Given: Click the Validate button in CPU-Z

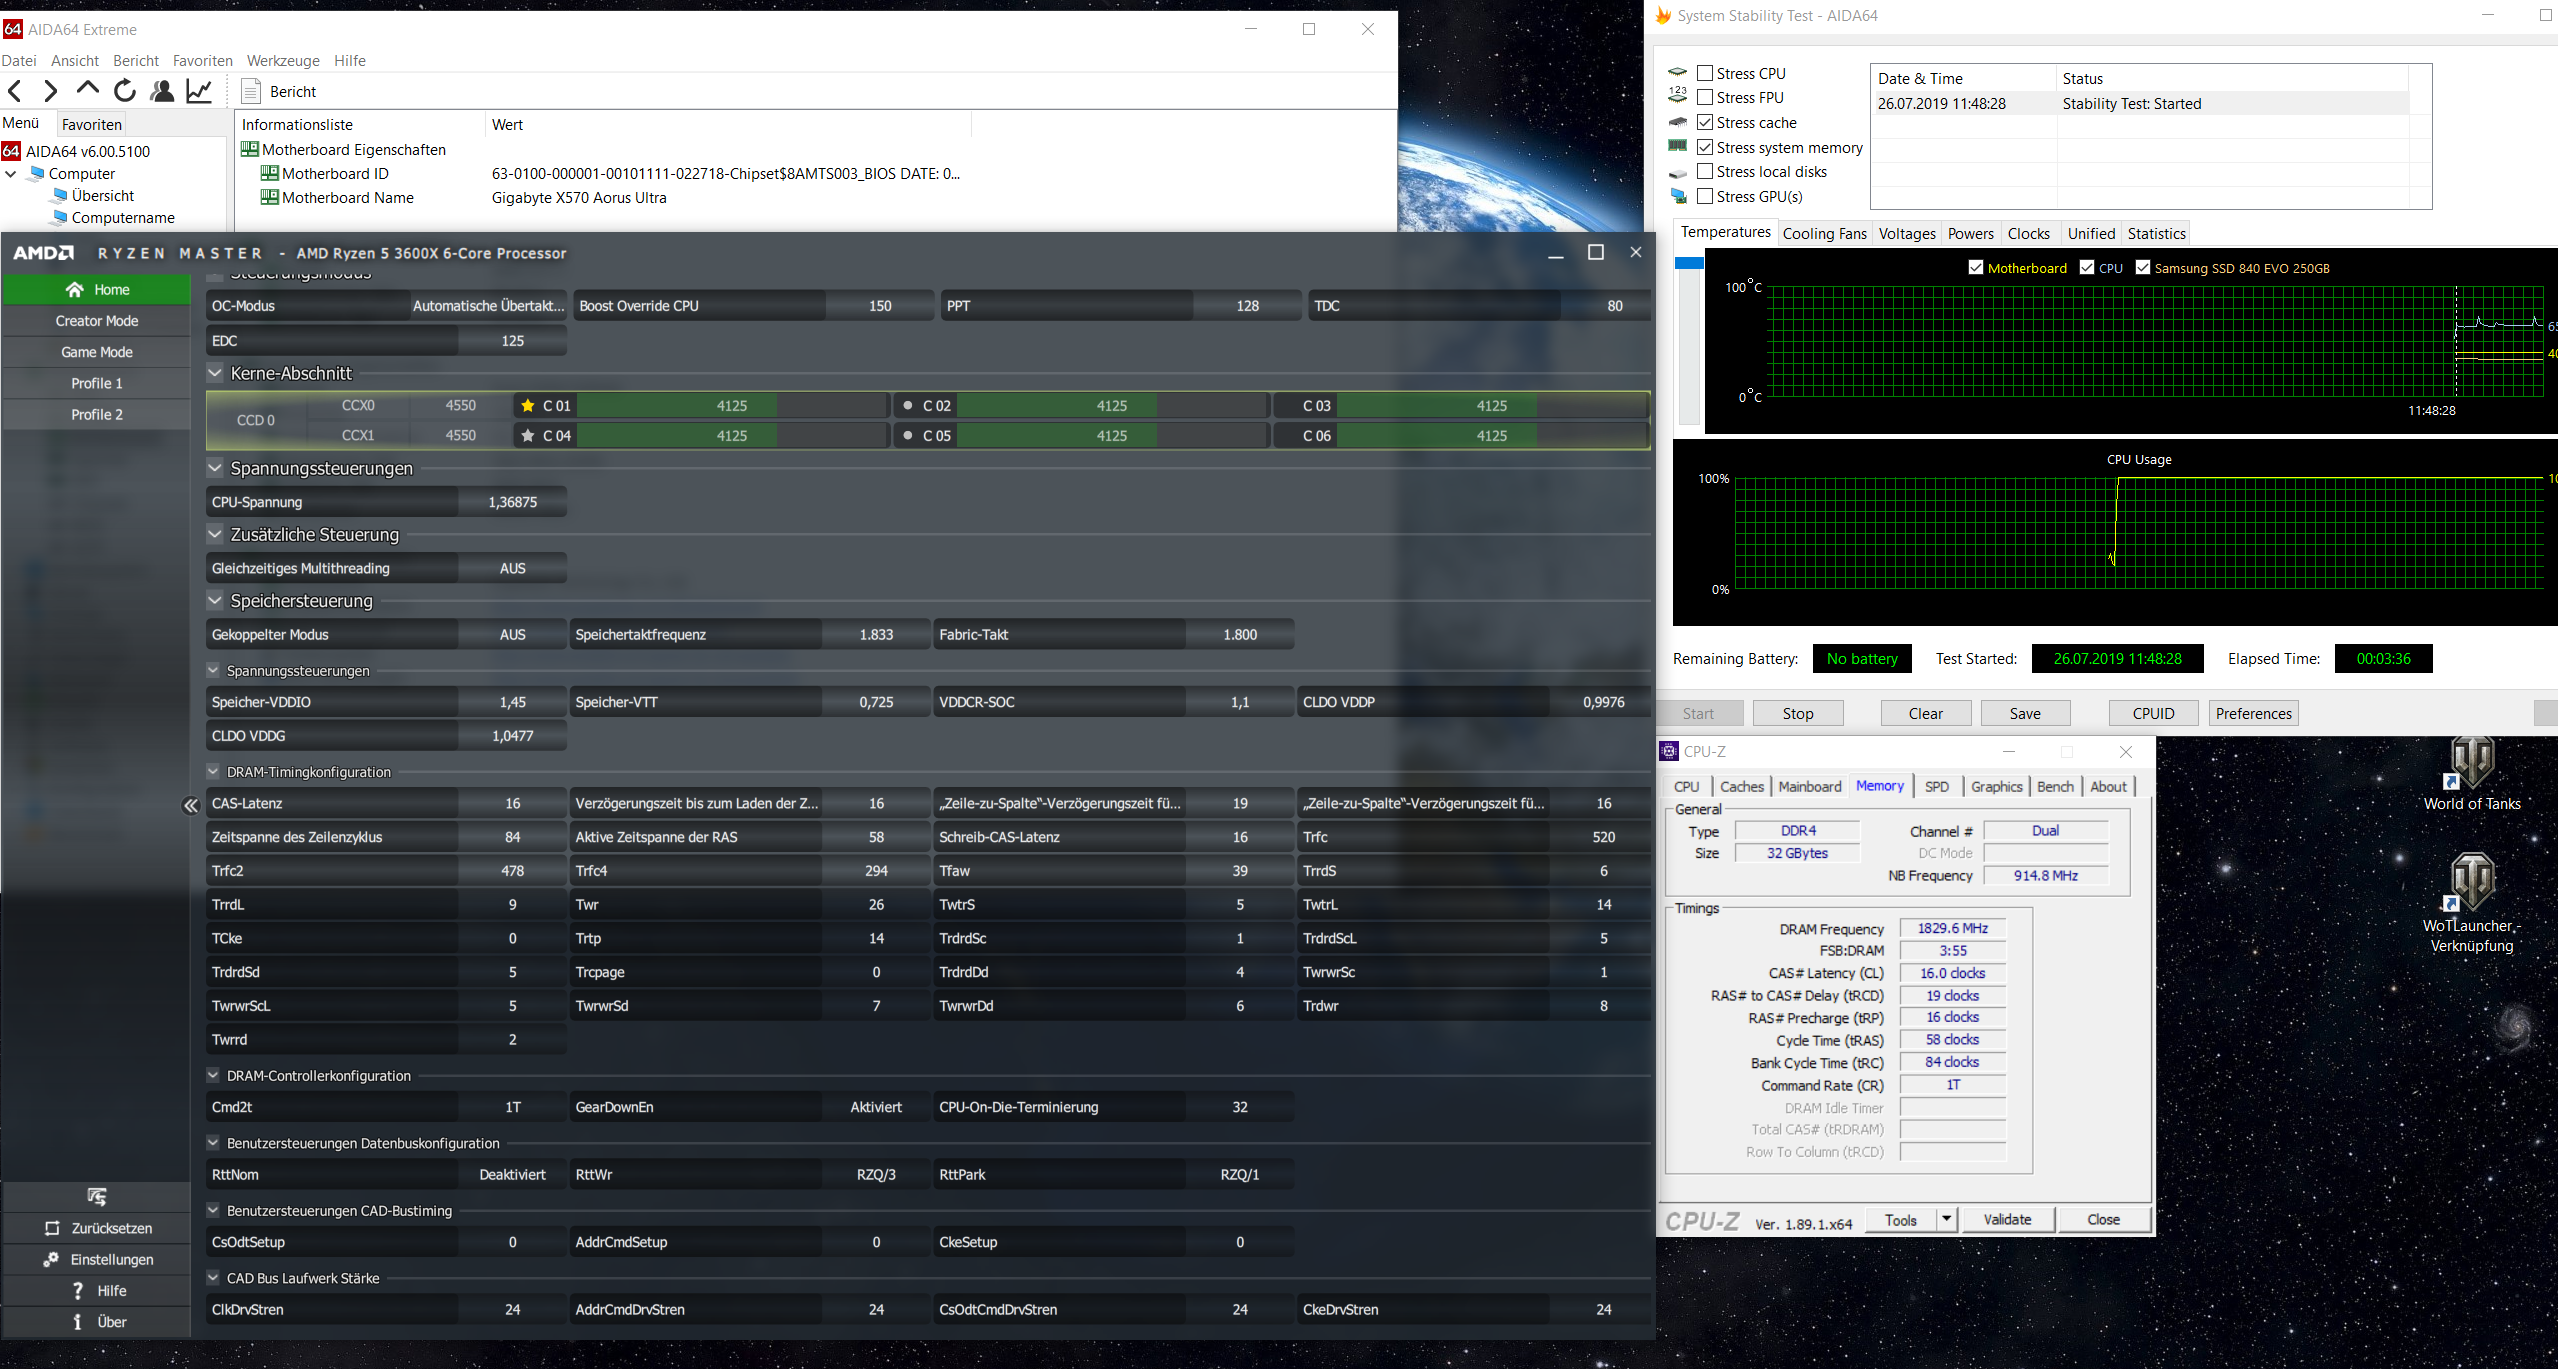Looking at the screenshot, I should point(2007,1219).
